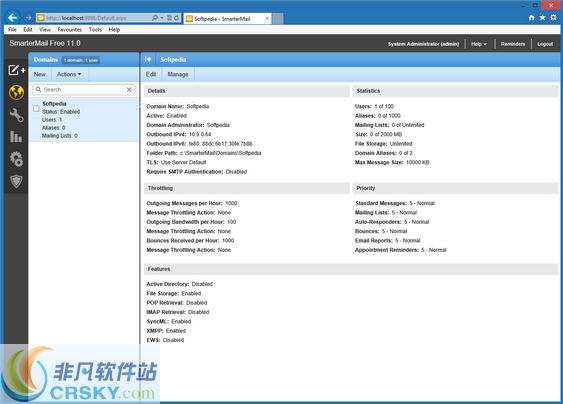Screen dimensions: 563x404
Task: Open the Reminders link
Action: pos(513,44)
